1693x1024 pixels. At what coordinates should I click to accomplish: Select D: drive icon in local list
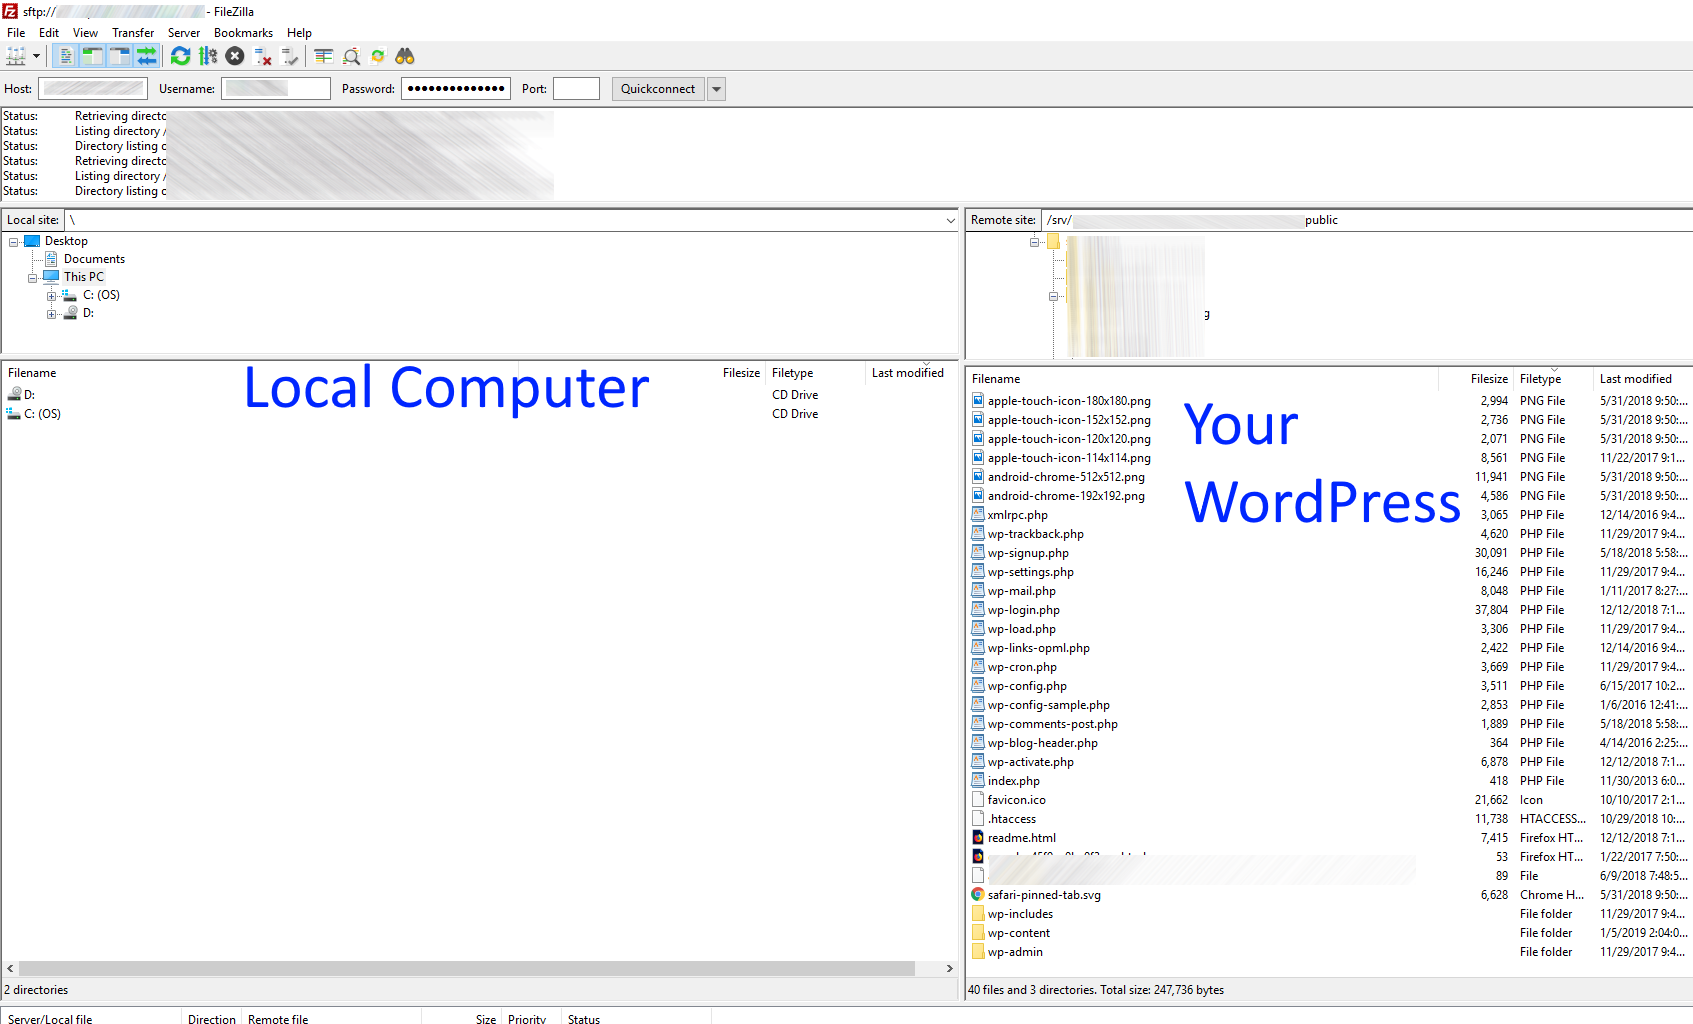14,395
